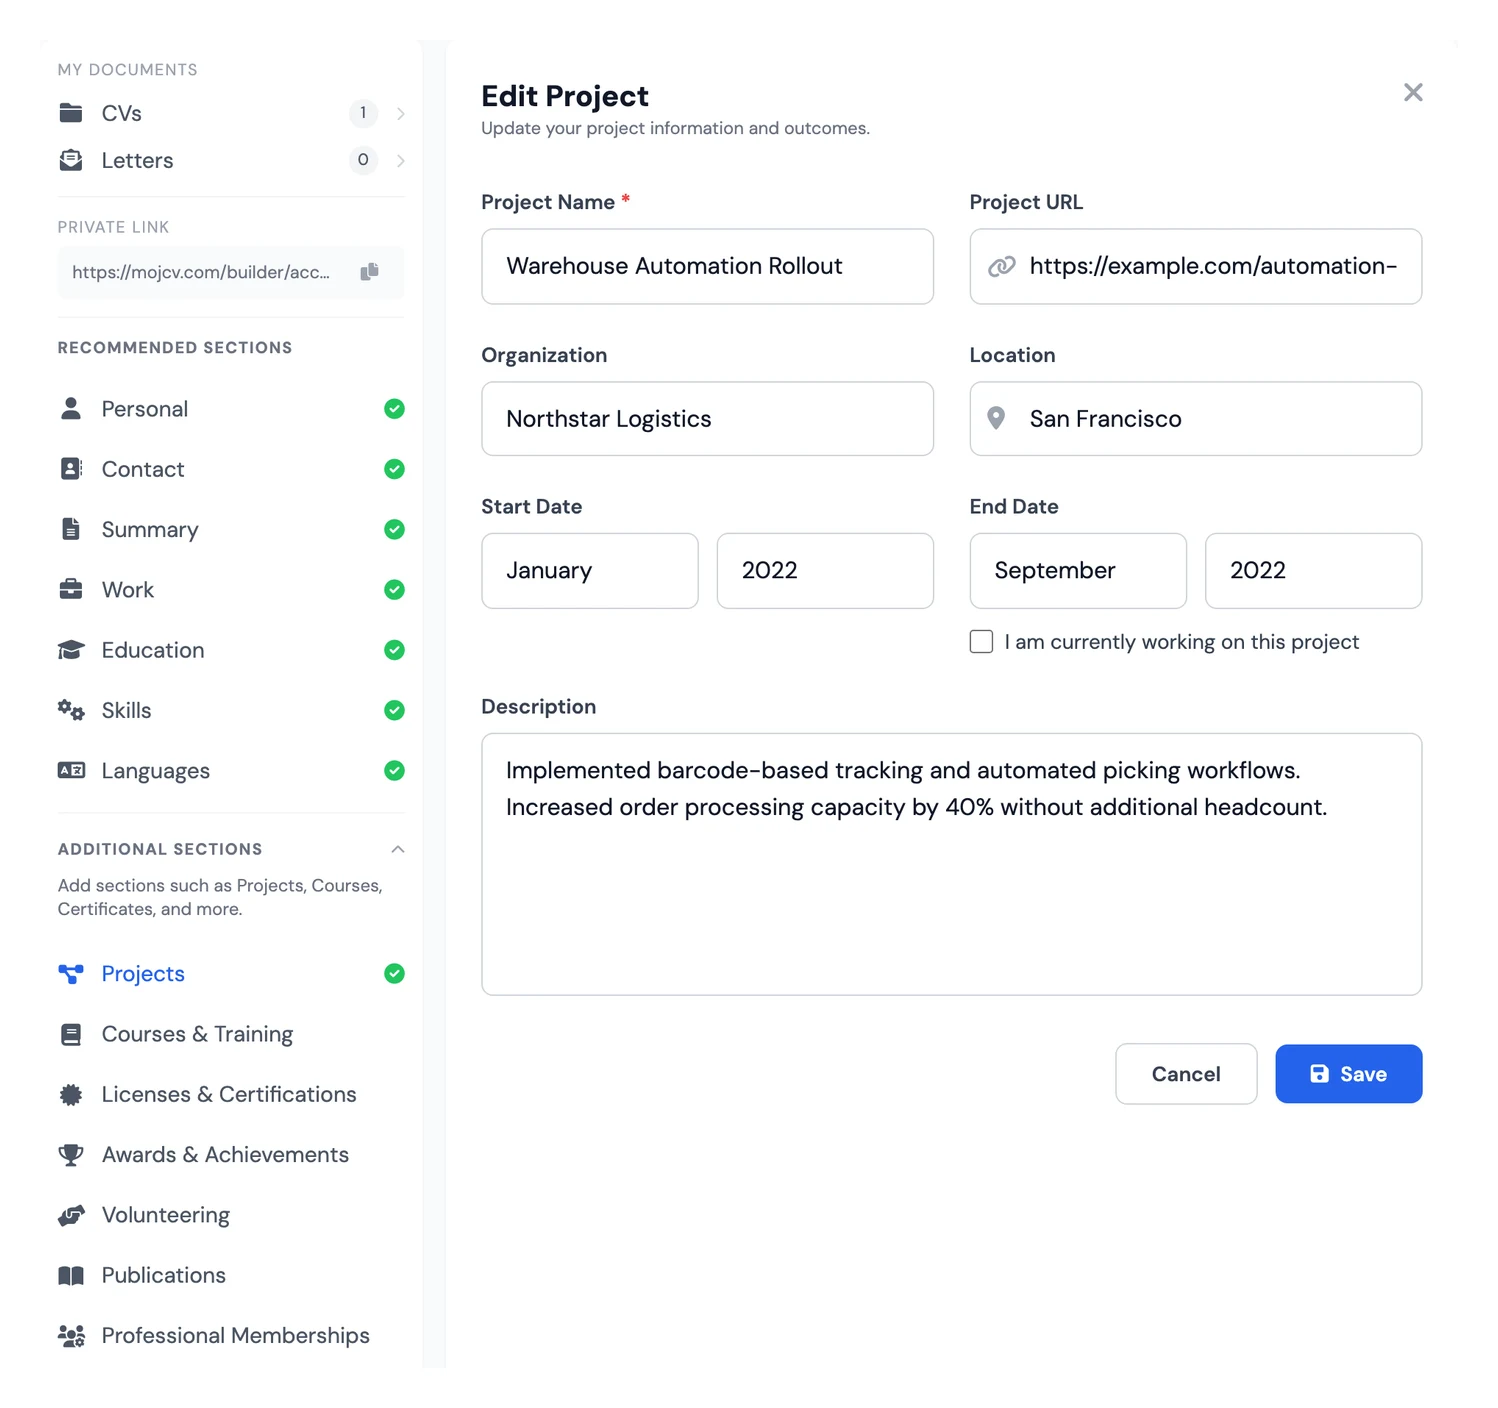Click the green checkmark beside Personal
This screenshot has height=1408, width=1498.
pyautogui.click(x=395, y=409)
